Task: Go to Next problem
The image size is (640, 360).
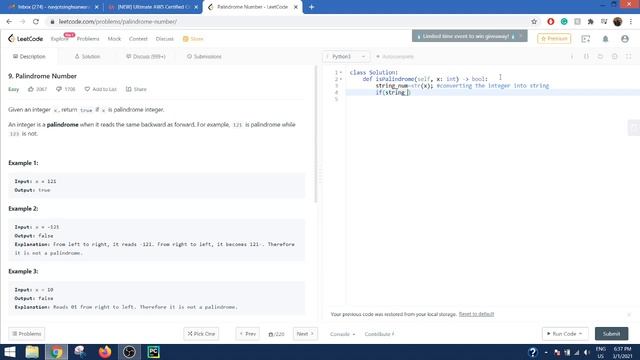Action: [305, 333]
